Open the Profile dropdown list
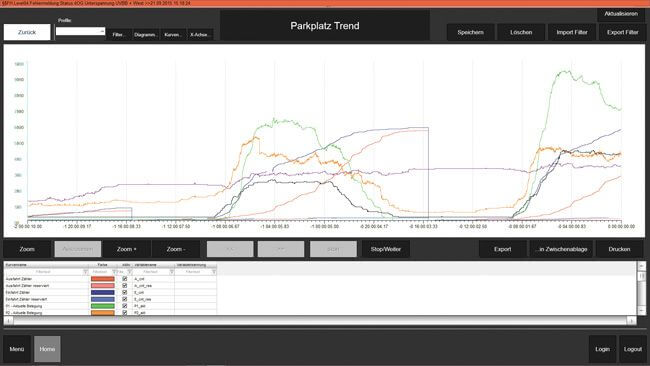 tap(80, 32)
